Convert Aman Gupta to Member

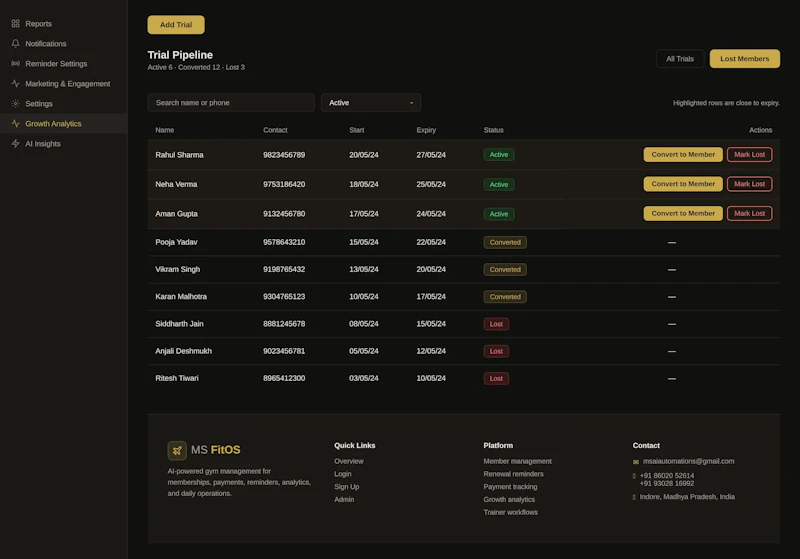pos(683,214)
